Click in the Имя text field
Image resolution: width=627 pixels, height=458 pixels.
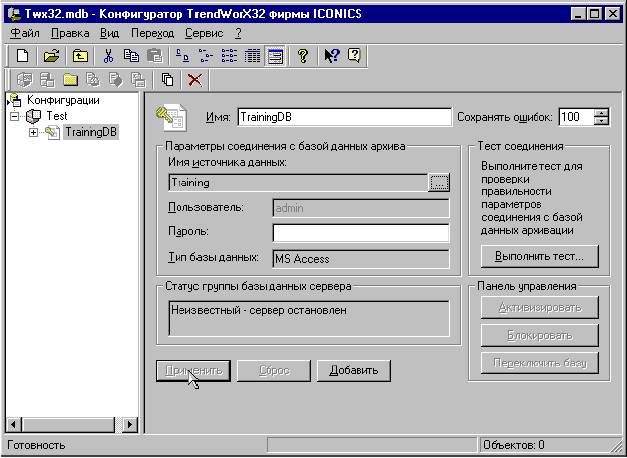[x=344, y=117]
